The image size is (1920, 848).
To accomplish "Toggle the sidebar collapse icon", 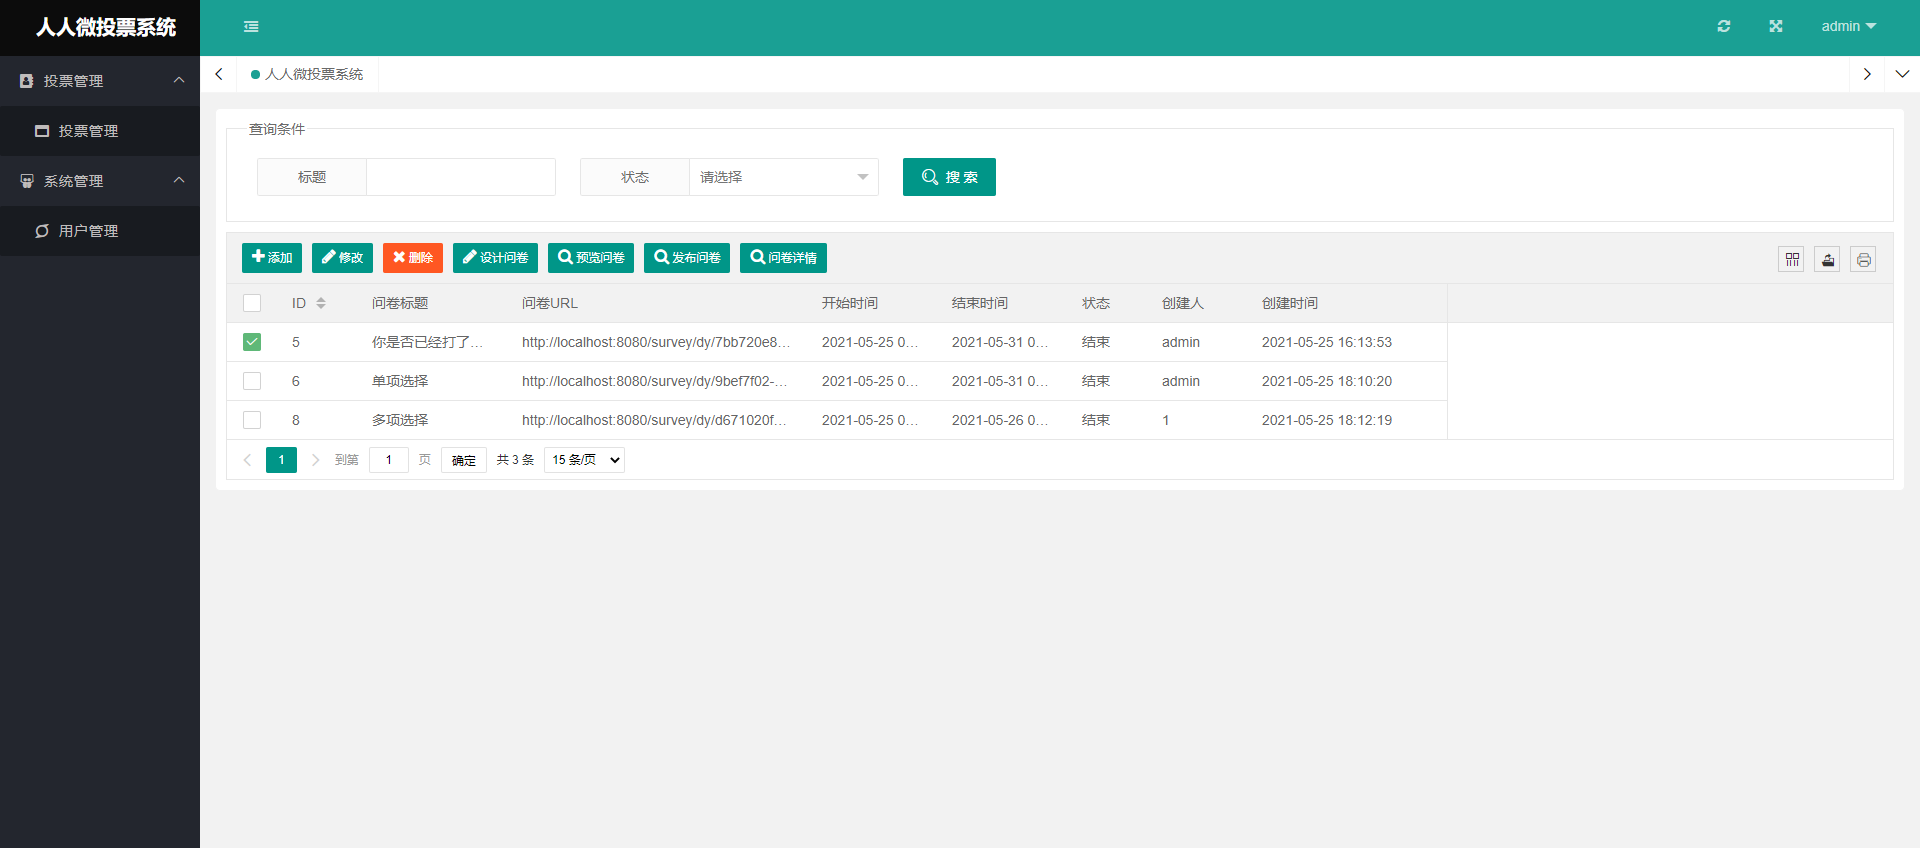I will tap(251, 27).
